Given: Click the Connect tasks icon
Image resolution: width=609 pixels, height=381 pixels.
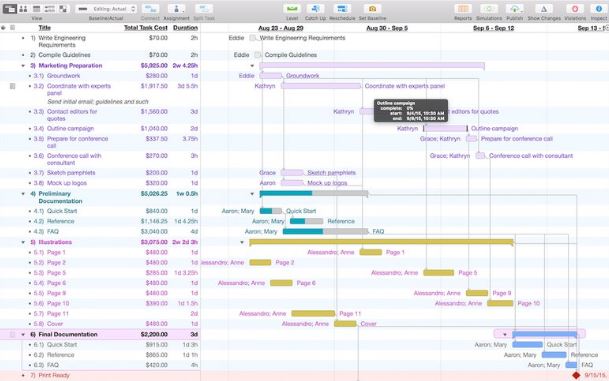Looking at the screenshot, I should coord(150,9).
